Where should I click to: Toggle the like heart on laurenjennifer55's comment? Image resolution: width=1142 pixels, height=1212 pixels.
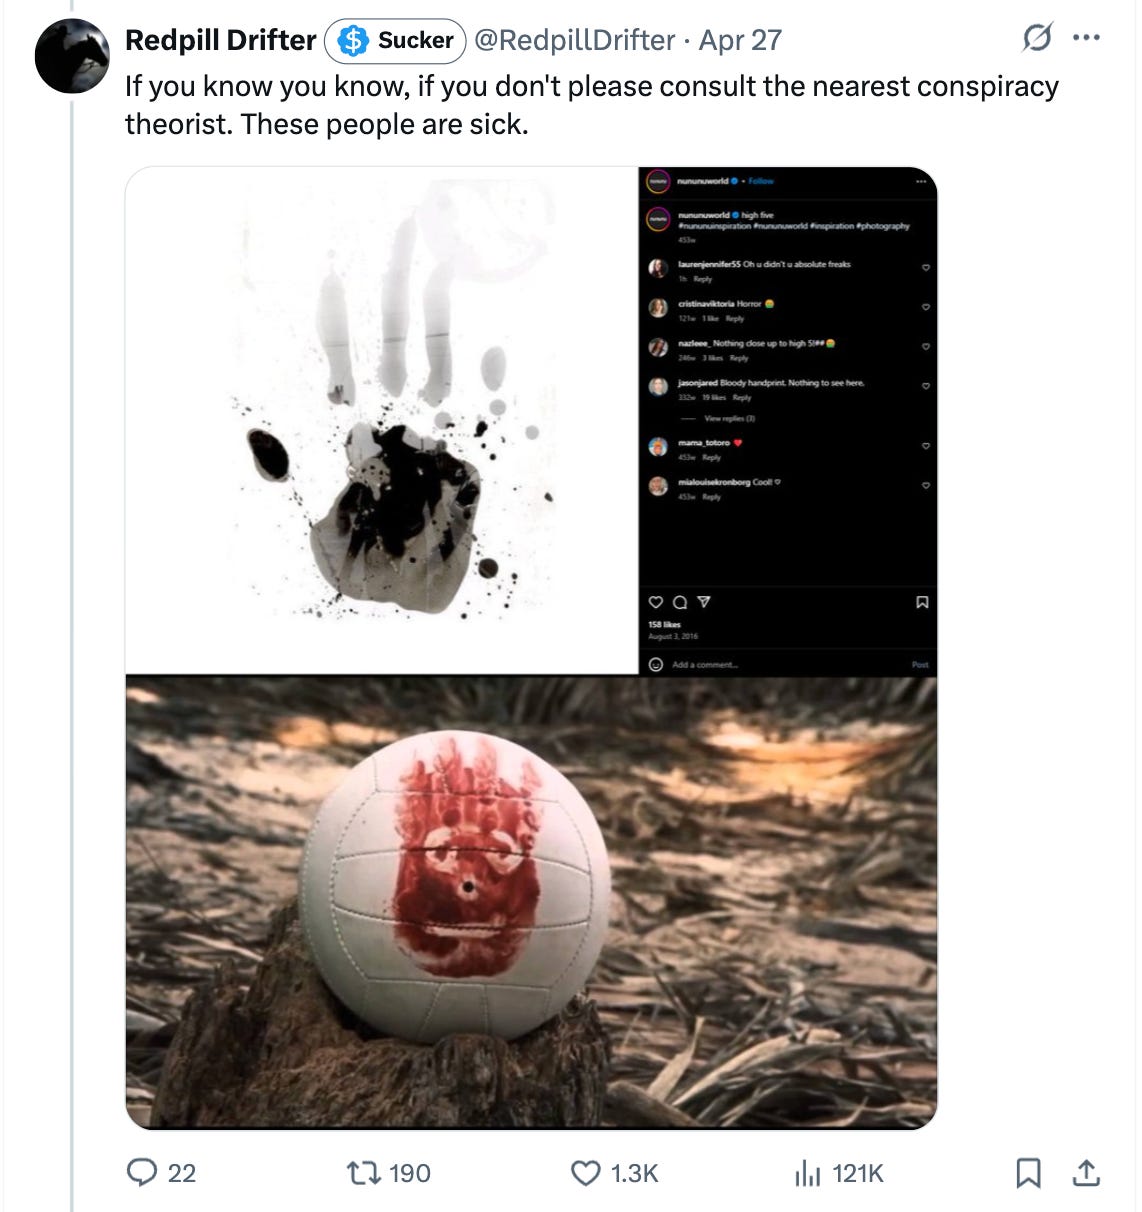(x=925, y=267)
